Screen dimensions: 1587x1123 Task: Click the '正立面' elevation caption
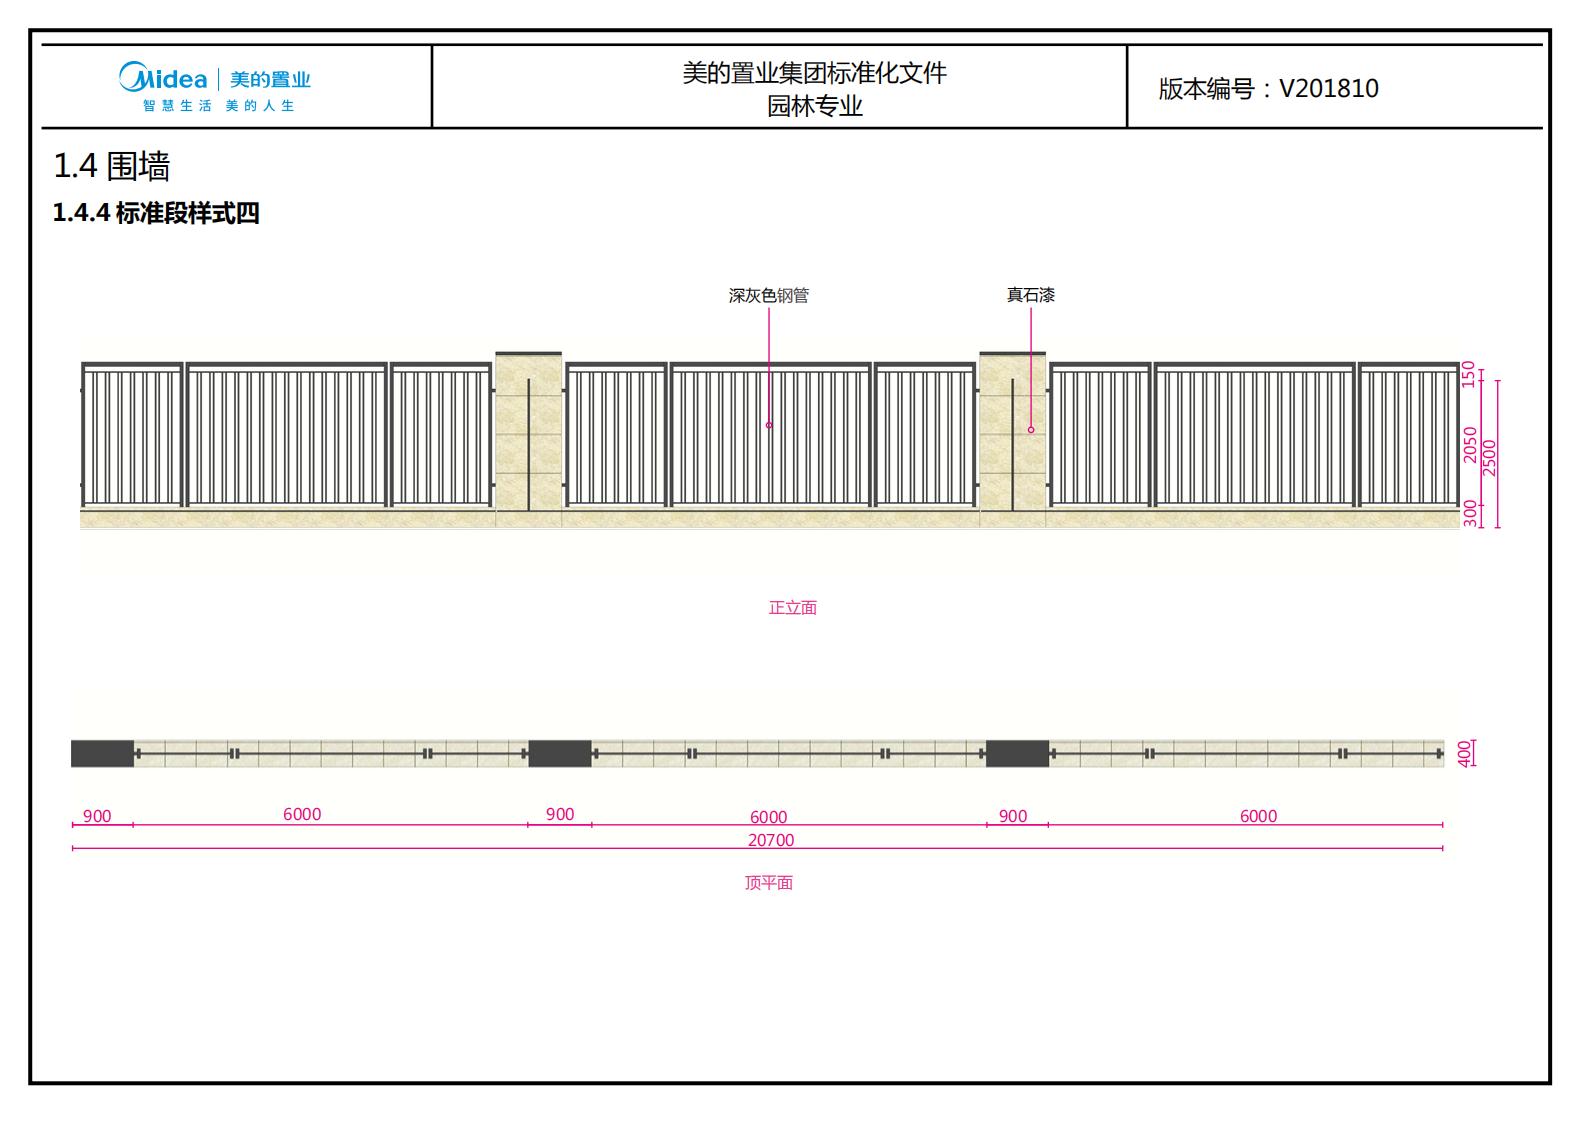792,608
